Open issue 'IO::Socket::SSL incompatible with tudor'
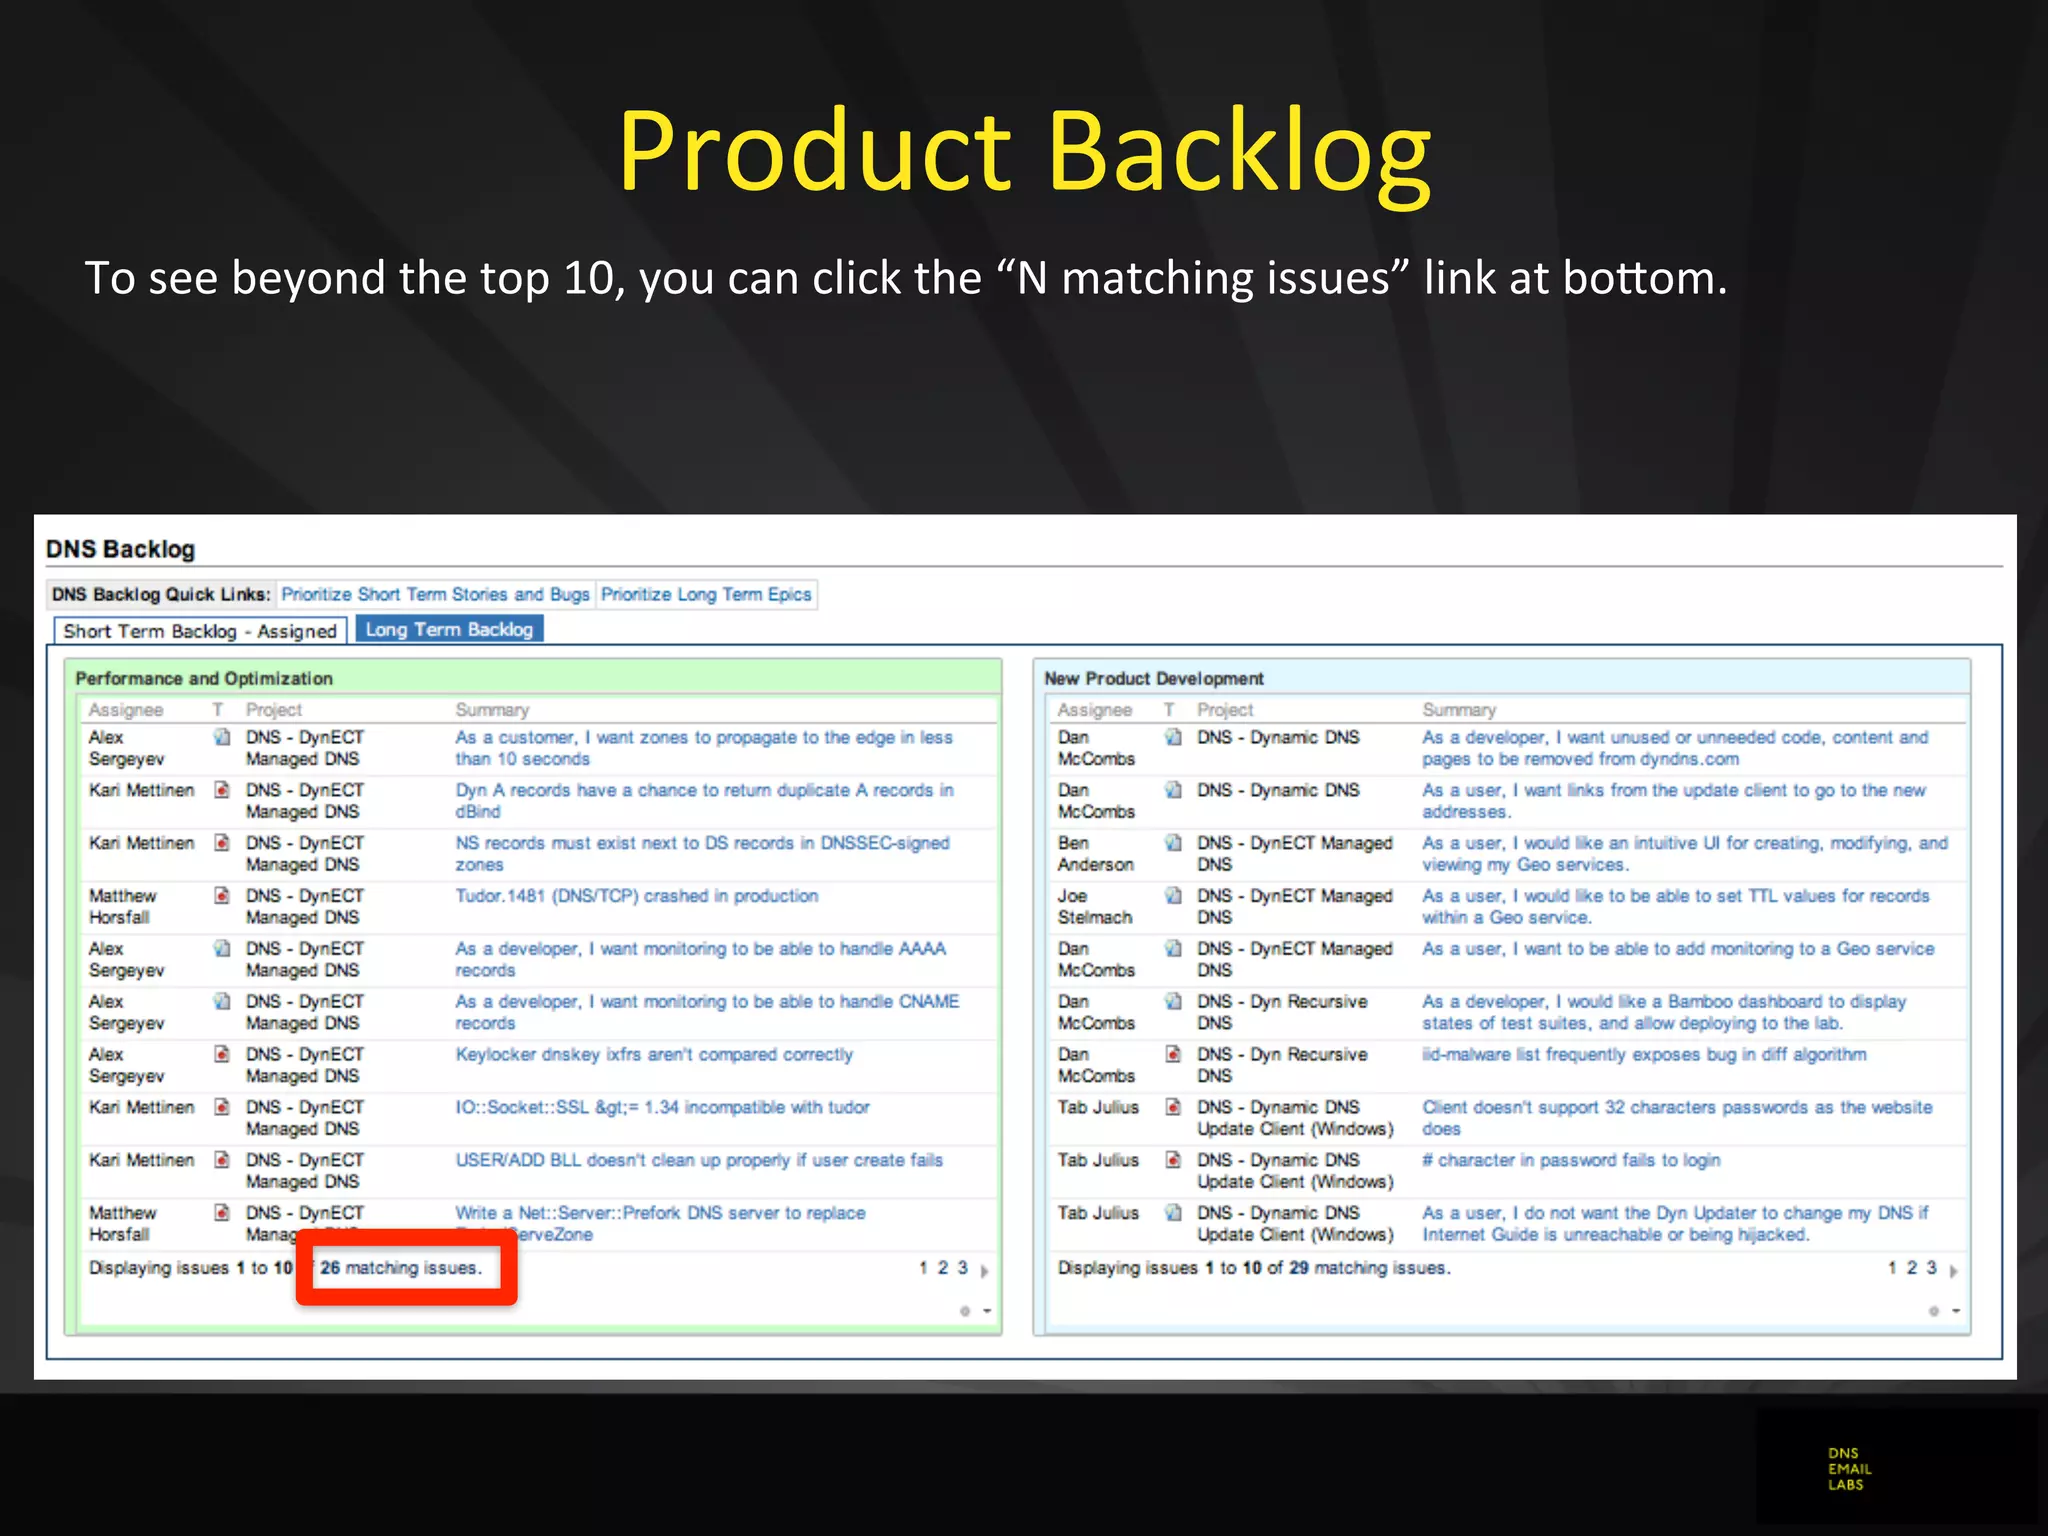Image resolution: width=2048 pixels, height=1536 pixels. pos(662,1108)
